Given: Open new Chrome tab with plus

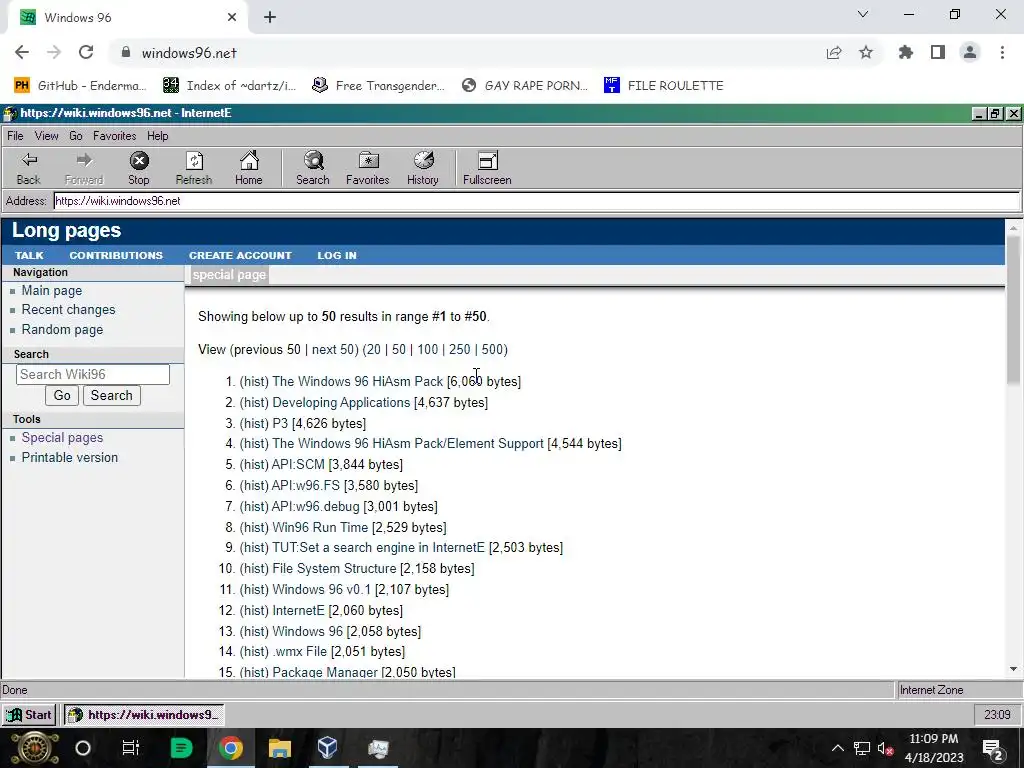Looking at the screenshot, I should click(270, 18).
